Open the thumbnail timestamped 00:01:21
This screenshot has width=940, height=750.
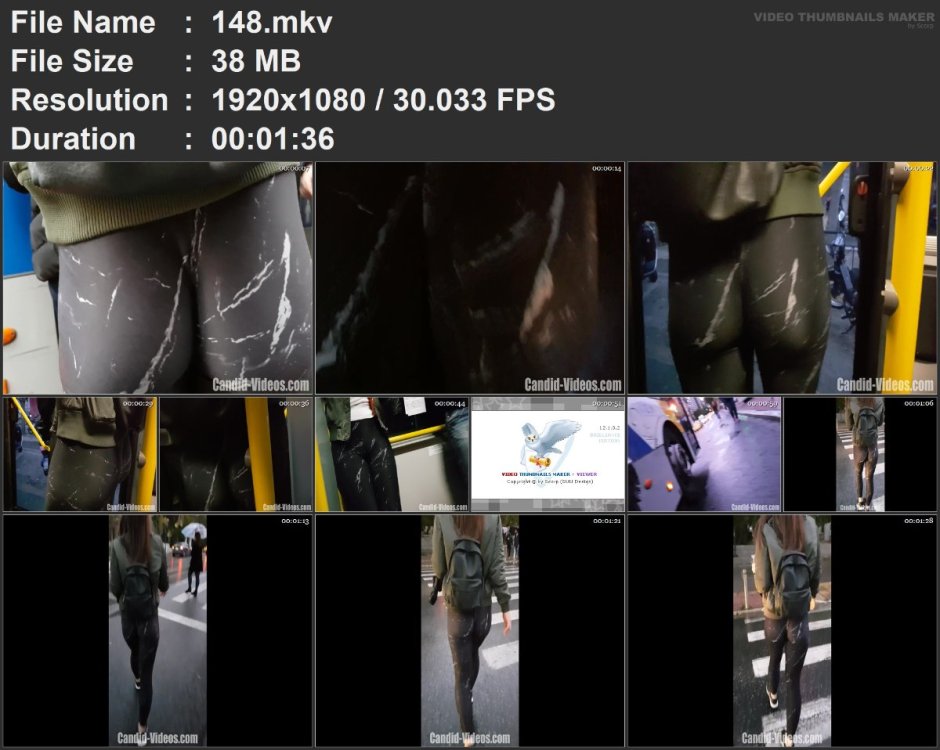(x=470, y=630)
